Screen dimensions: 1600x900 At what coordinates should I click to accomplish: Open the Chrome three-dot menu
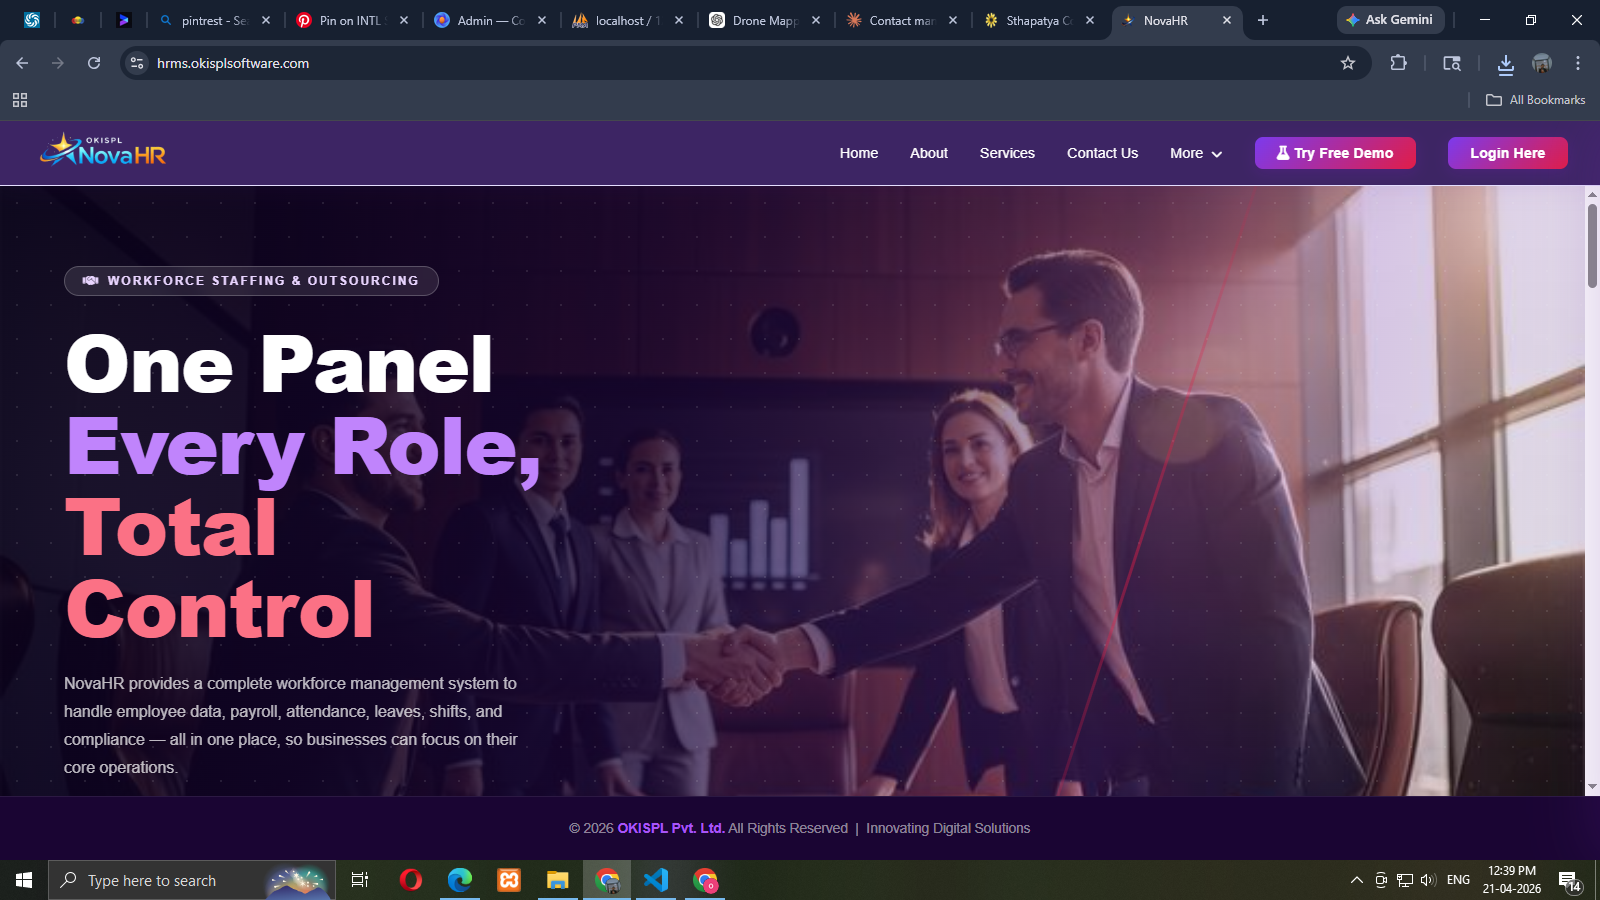[x=1578, y=63]
